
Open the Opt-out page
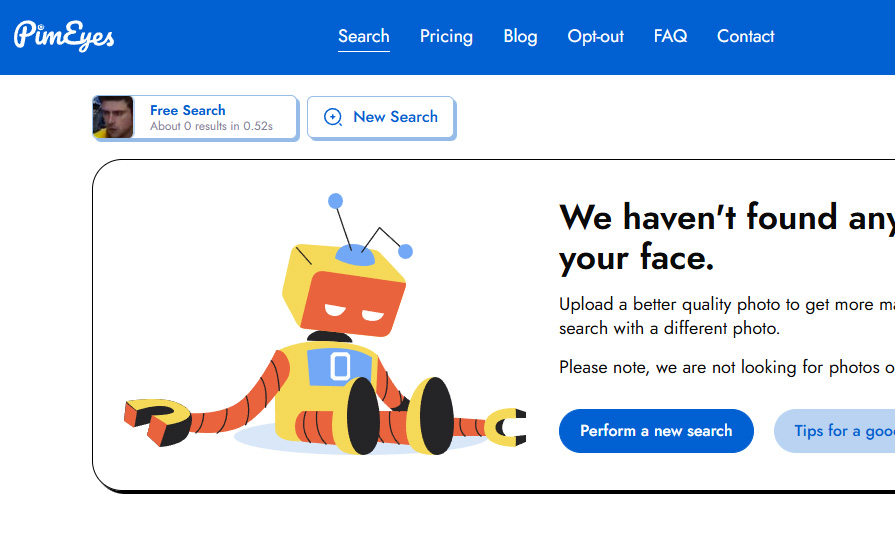[x=595, y=36]
